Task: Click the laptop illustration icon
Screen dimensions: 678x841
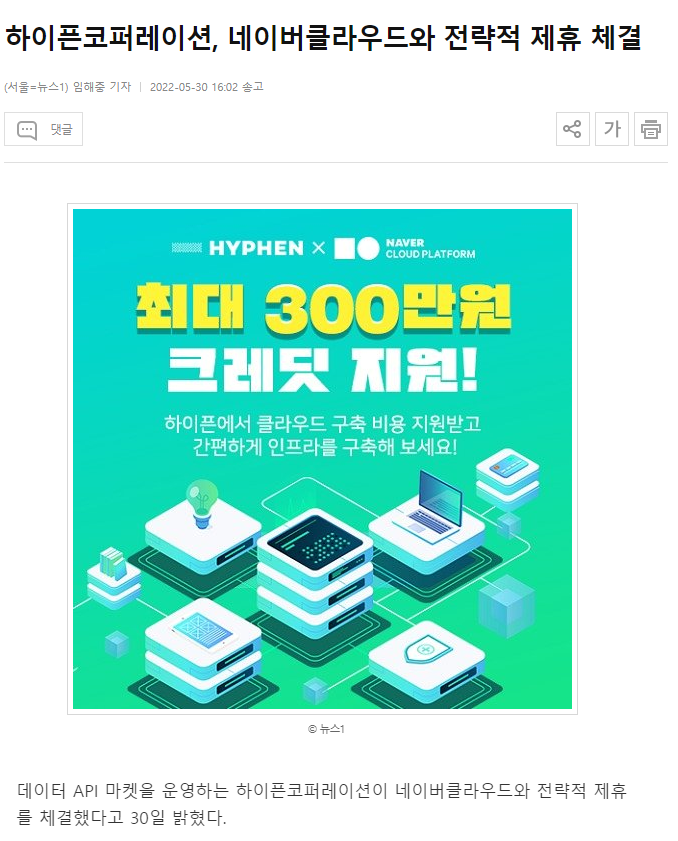Action: [x=428, y=503]
